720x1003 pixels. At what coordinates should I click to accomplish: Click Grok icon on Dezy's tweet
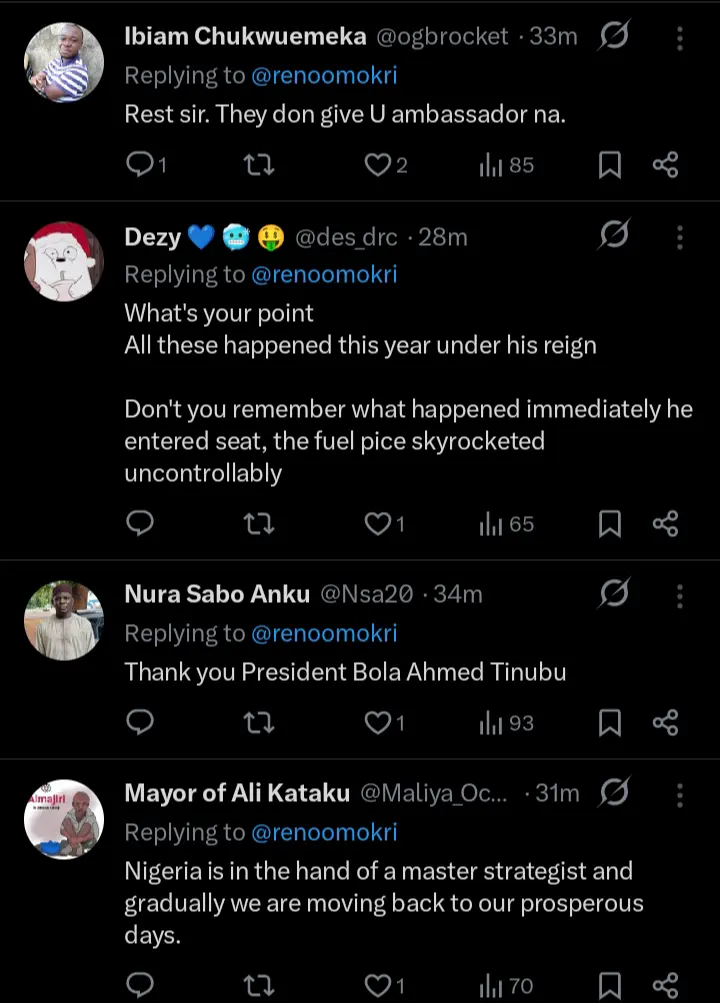614,236
